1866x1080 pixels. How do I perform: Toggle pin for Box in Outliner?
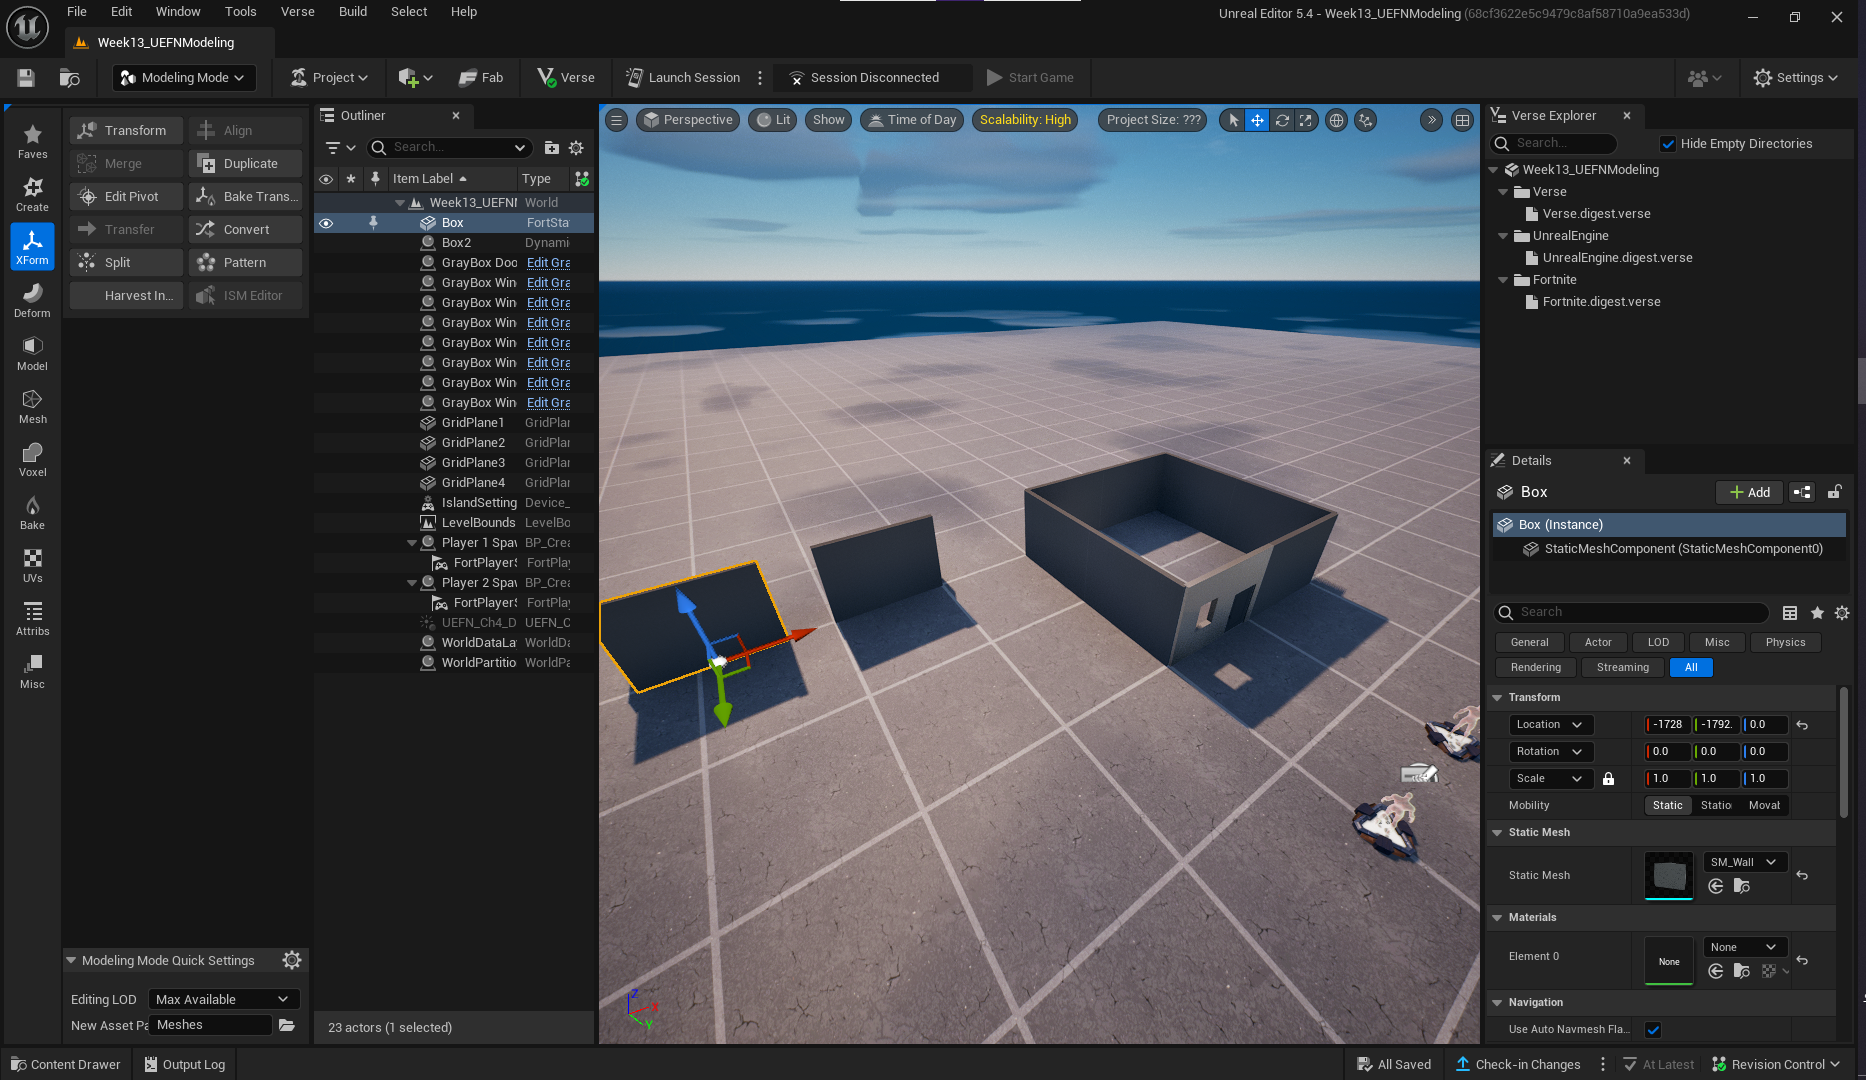pyautogui.click(x=373, y=223)
